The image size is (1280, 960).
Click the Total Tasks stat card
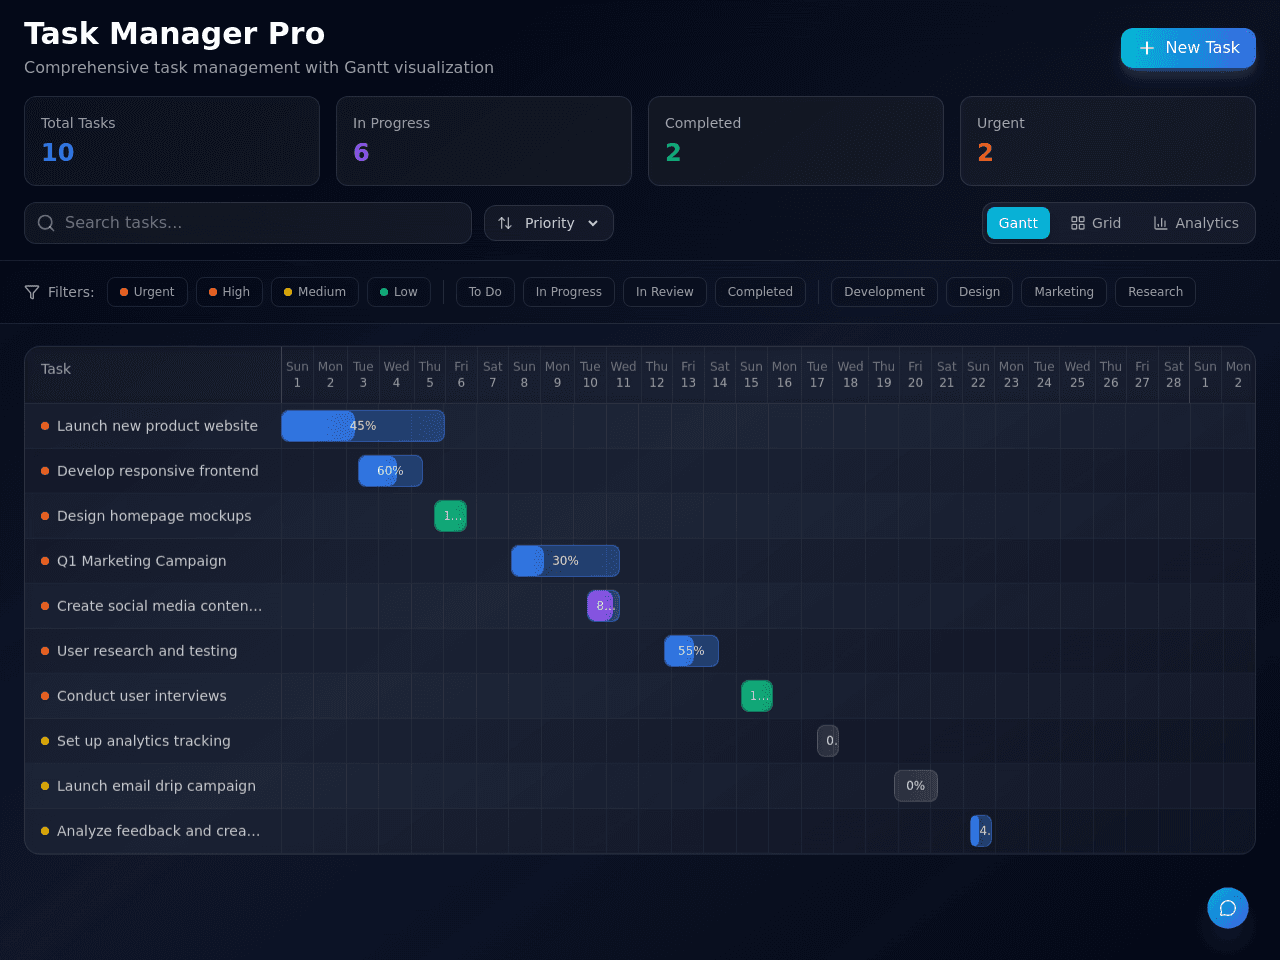tap(172, 141)
